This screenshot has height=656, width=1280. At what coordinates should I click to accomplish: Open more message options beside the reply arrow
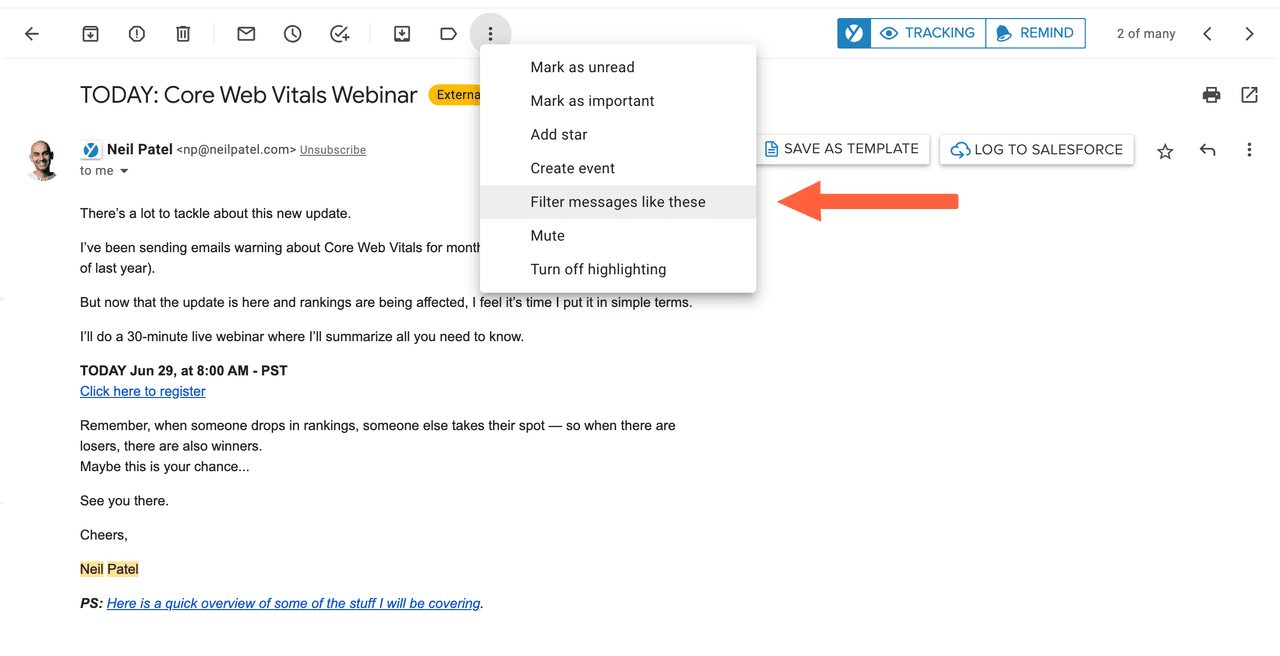1249,149
